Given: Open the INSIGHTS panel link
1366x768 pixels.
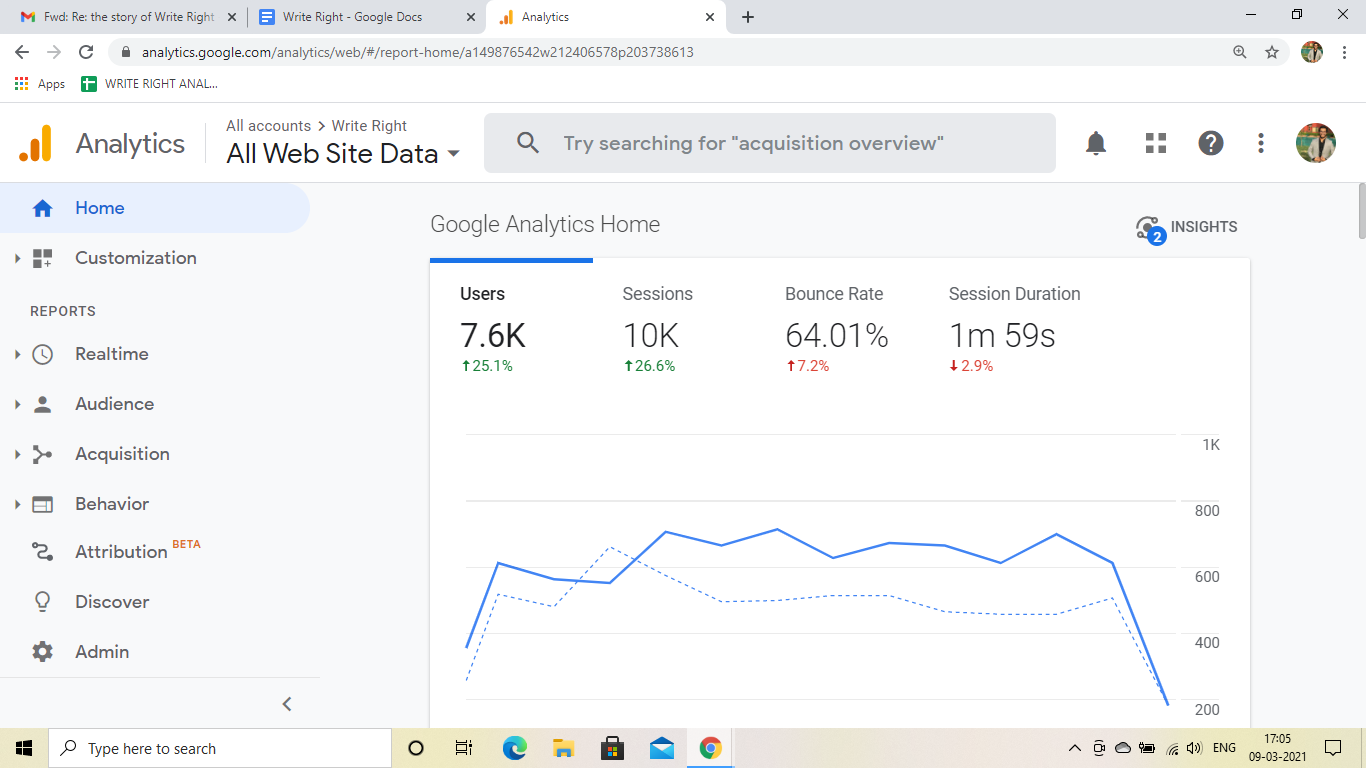Looking at the screenshot, I should click(x=1204, y=227).
